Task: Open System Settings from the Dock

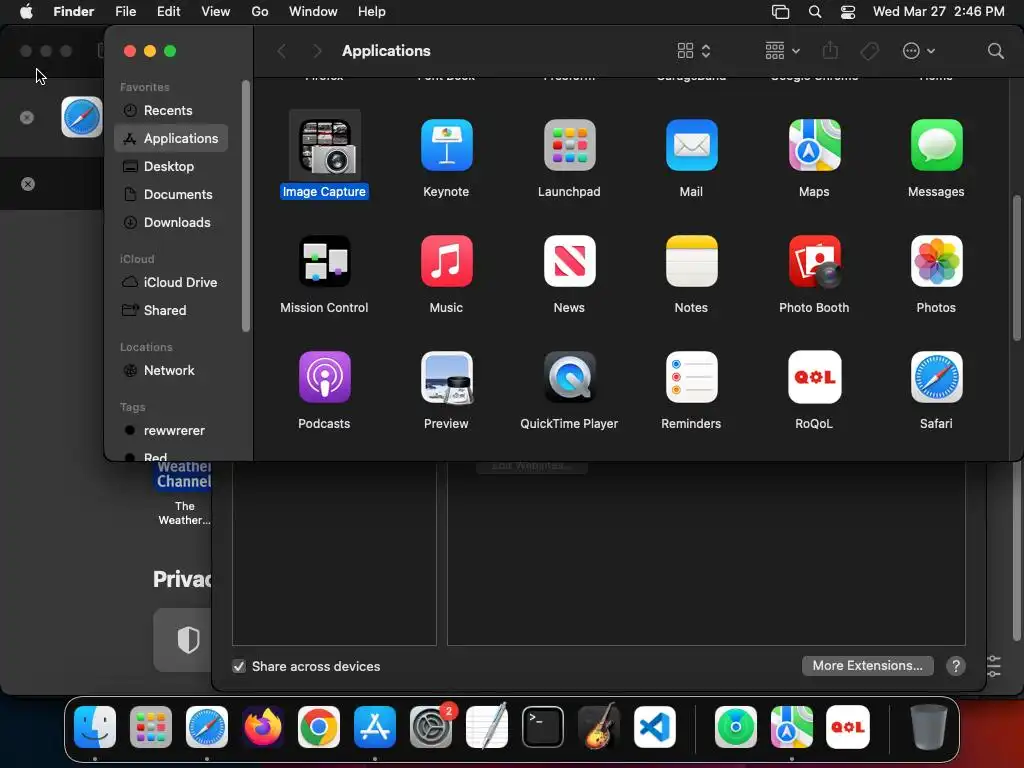Action: [x=431, y=727]
